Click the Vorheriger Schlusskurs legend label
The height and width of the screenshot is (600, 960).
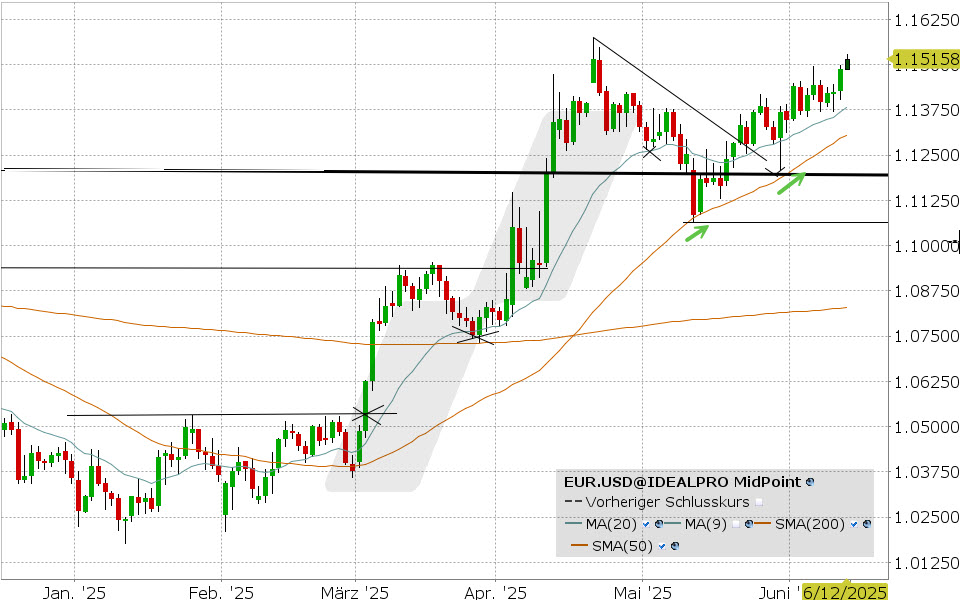pos(667,502)
